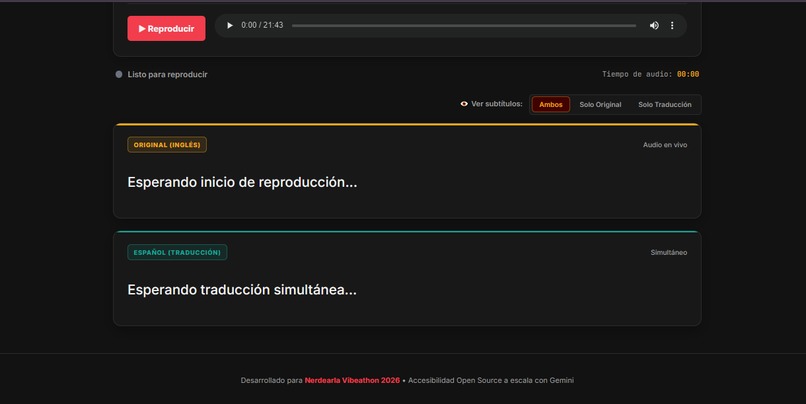Seek on the audio progress bar
Screen dimensions: 806x404
coord(464,25)
